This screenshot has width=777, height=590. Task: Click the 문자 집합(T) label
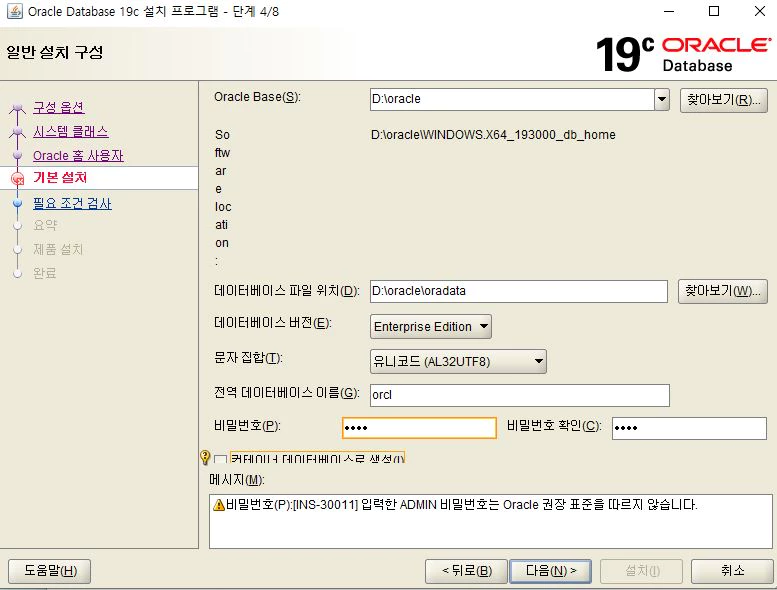click(248, 358)
